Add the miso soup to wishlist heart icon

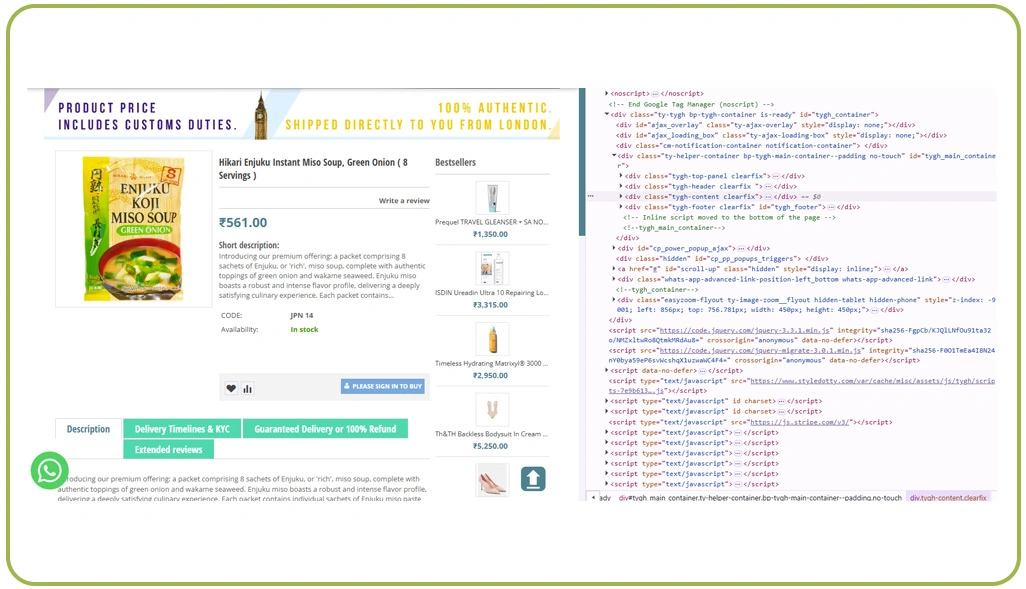click(x=232, y=386)
